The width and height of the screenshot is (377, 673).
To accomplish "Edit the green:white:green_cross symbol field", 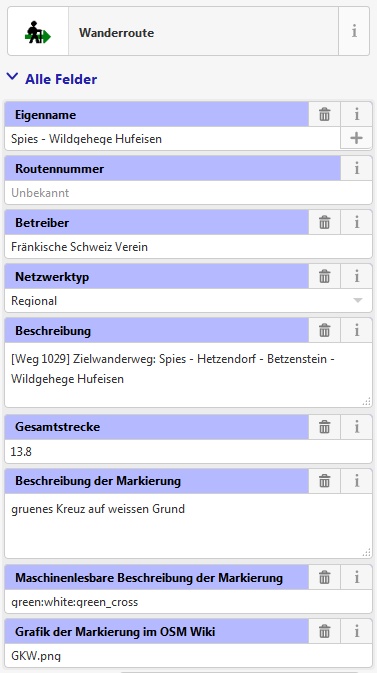I will click(x=188, y=602).
